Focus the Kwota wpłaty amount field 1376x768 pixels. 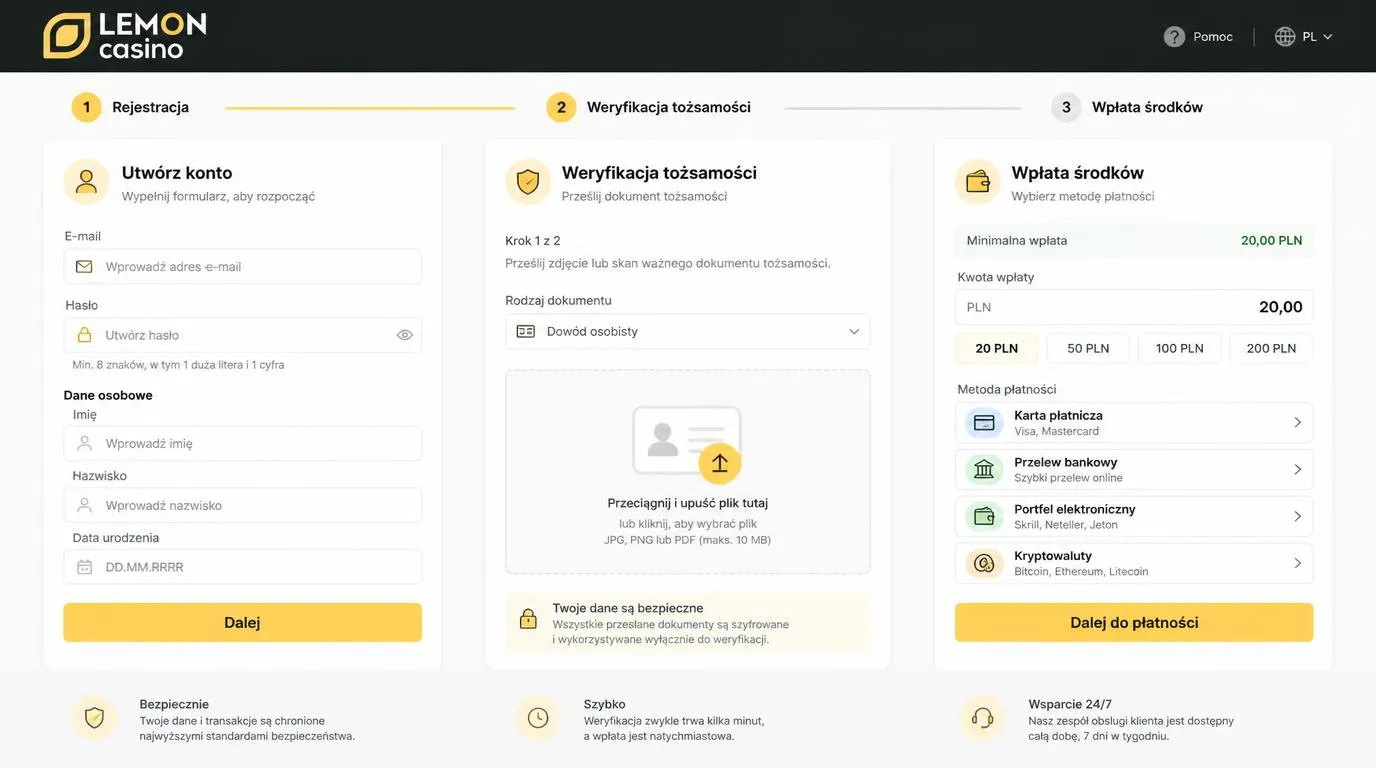1134,307
